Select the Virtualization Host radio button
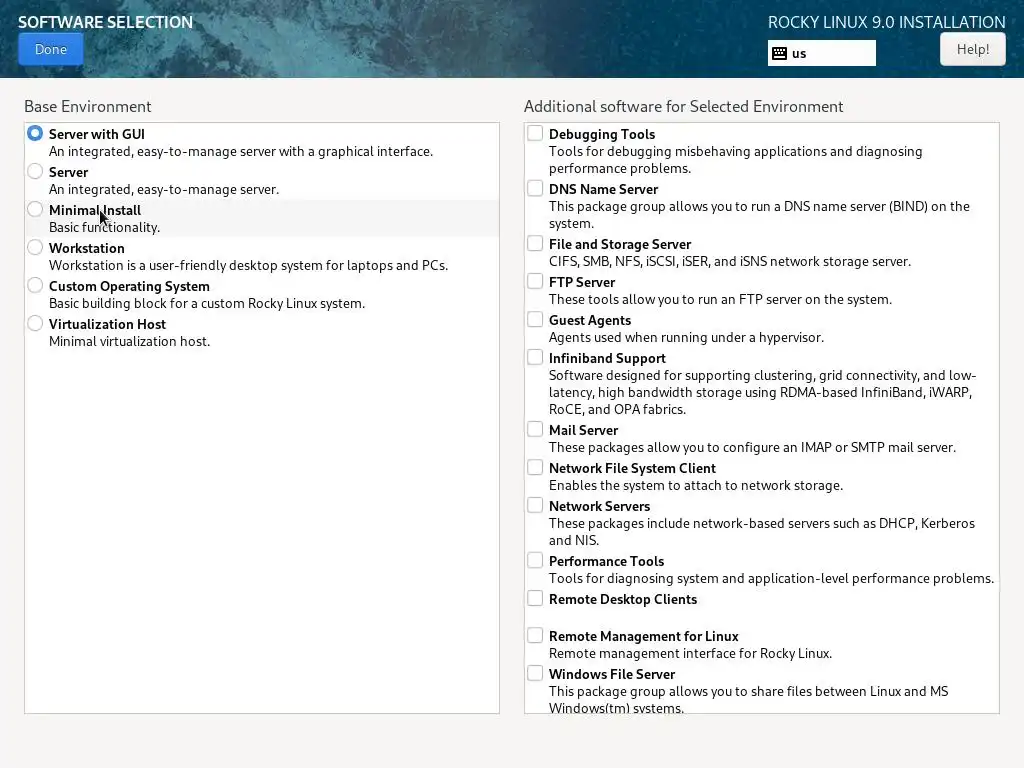Screen dimensions: 1024x768 [35, 323]
